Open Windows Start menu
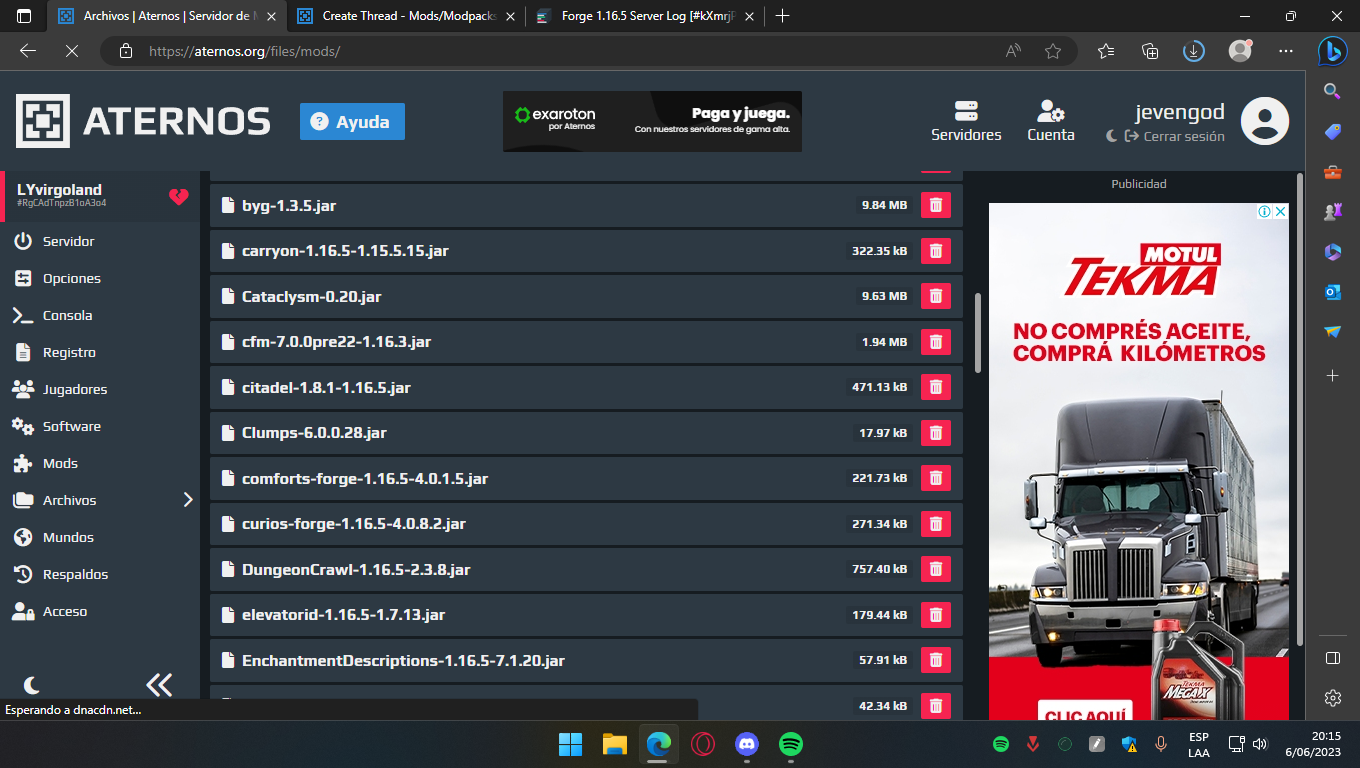This screenshot has height=768, width=1360. 570,744
